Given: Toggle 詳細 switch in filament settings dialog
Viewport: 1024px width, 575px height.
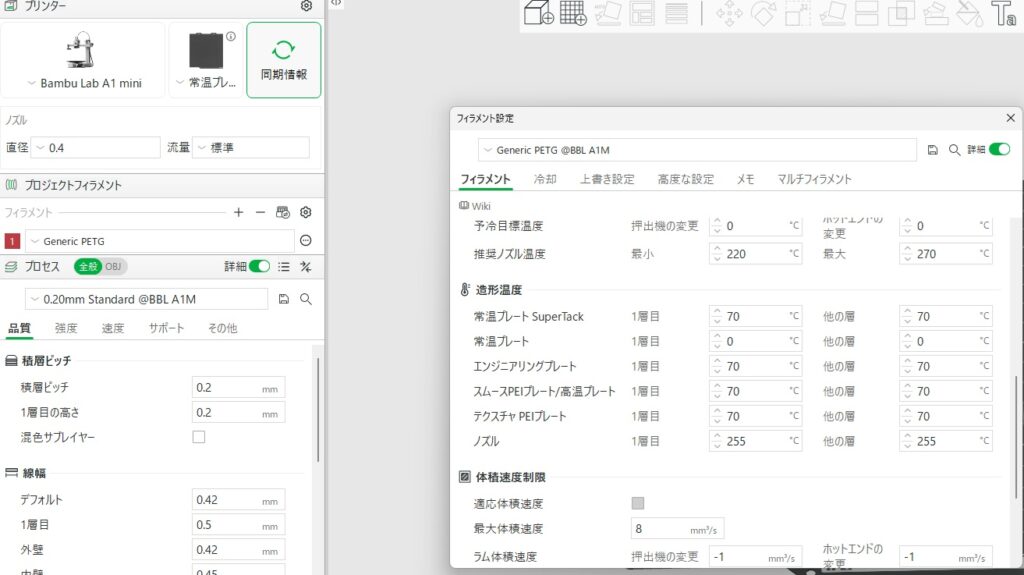Looking at the screenshot, I should pos(999,150).
